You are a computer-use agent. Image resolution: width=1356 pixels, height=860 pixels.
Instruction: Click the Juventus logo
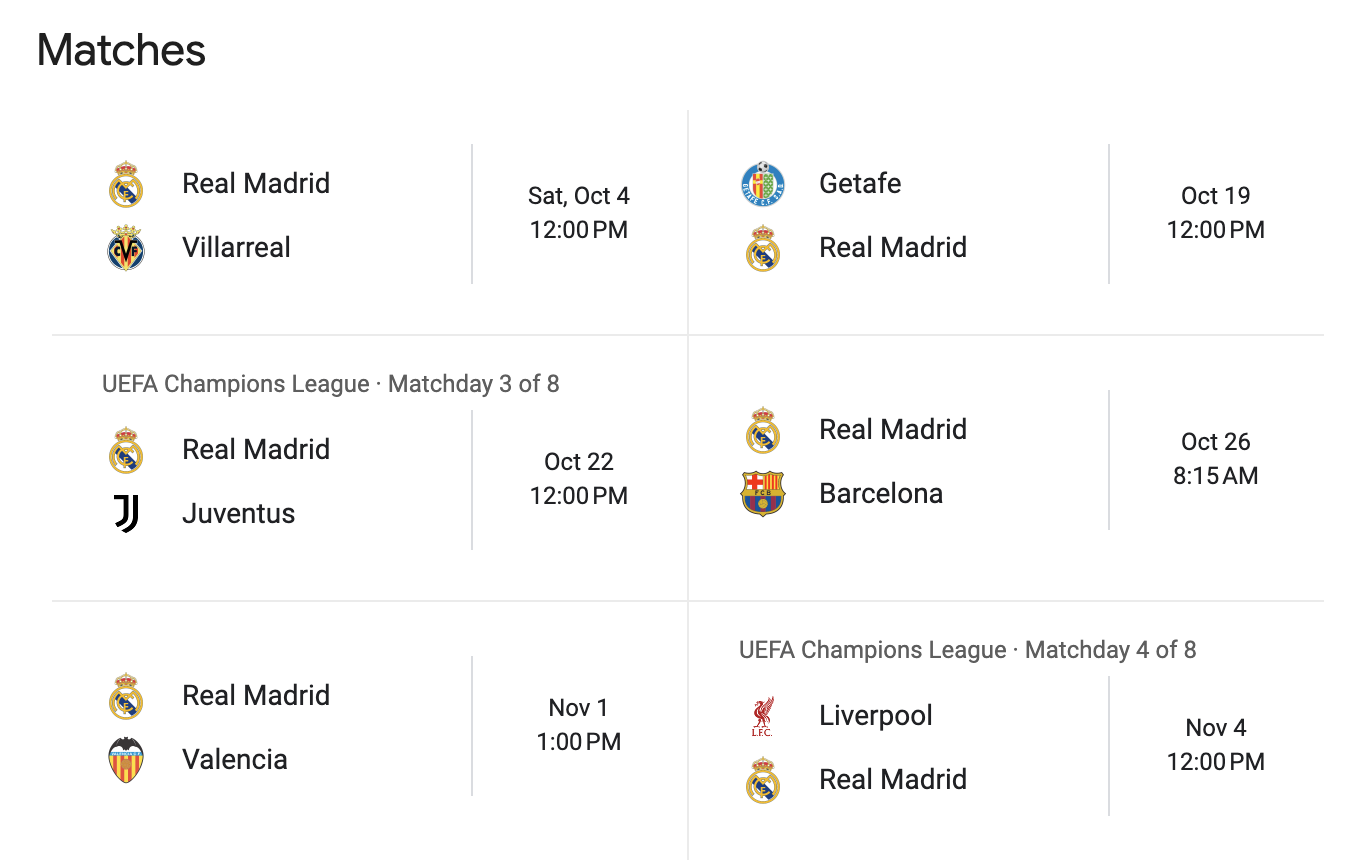tap(126, 514)
